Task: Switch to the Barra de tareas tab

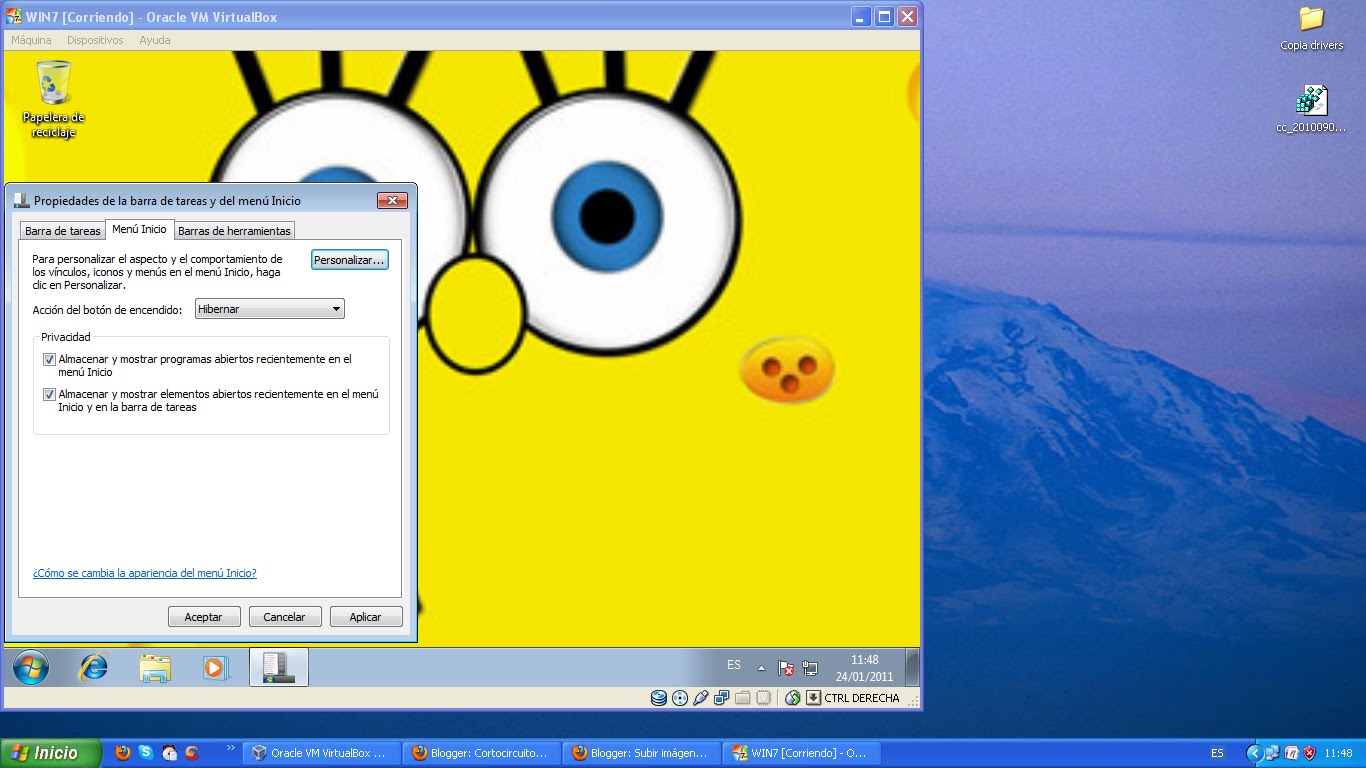Action: click(62, 231)
